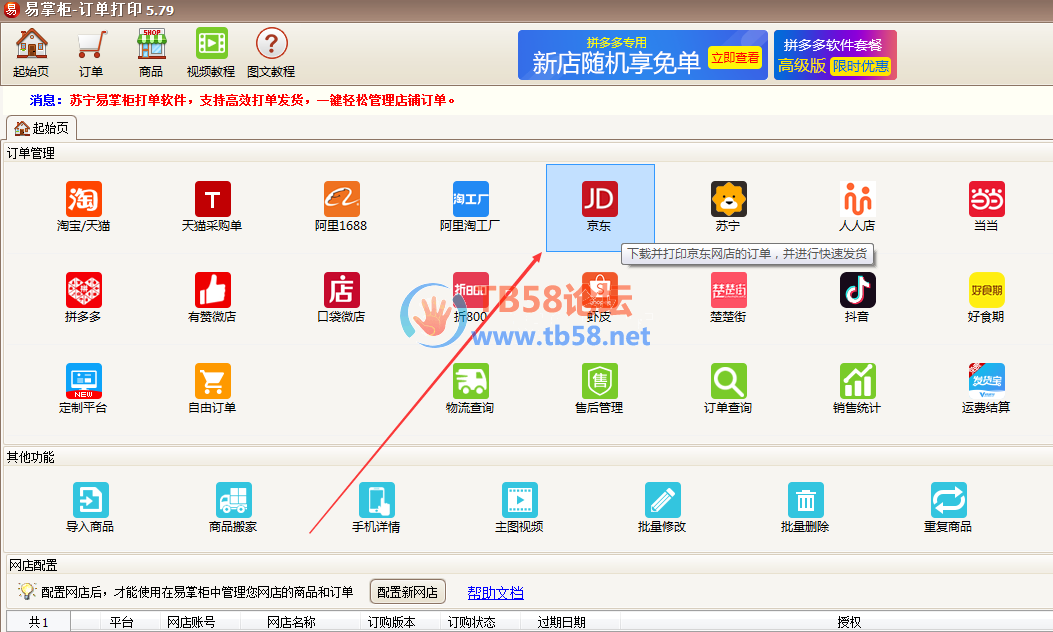
Task: Open the 虾皮 Shopee platform icon
Action: point(600,298)
